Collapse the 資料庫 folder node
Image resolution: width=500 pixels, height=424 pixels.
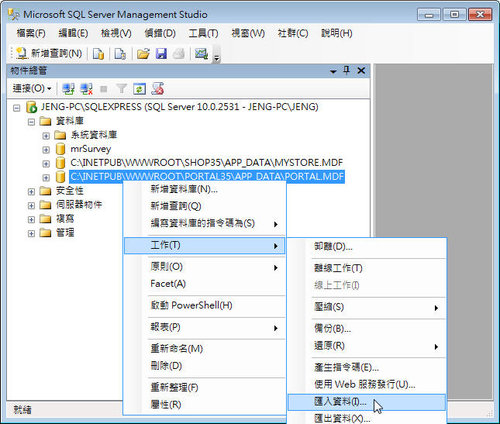31,122
